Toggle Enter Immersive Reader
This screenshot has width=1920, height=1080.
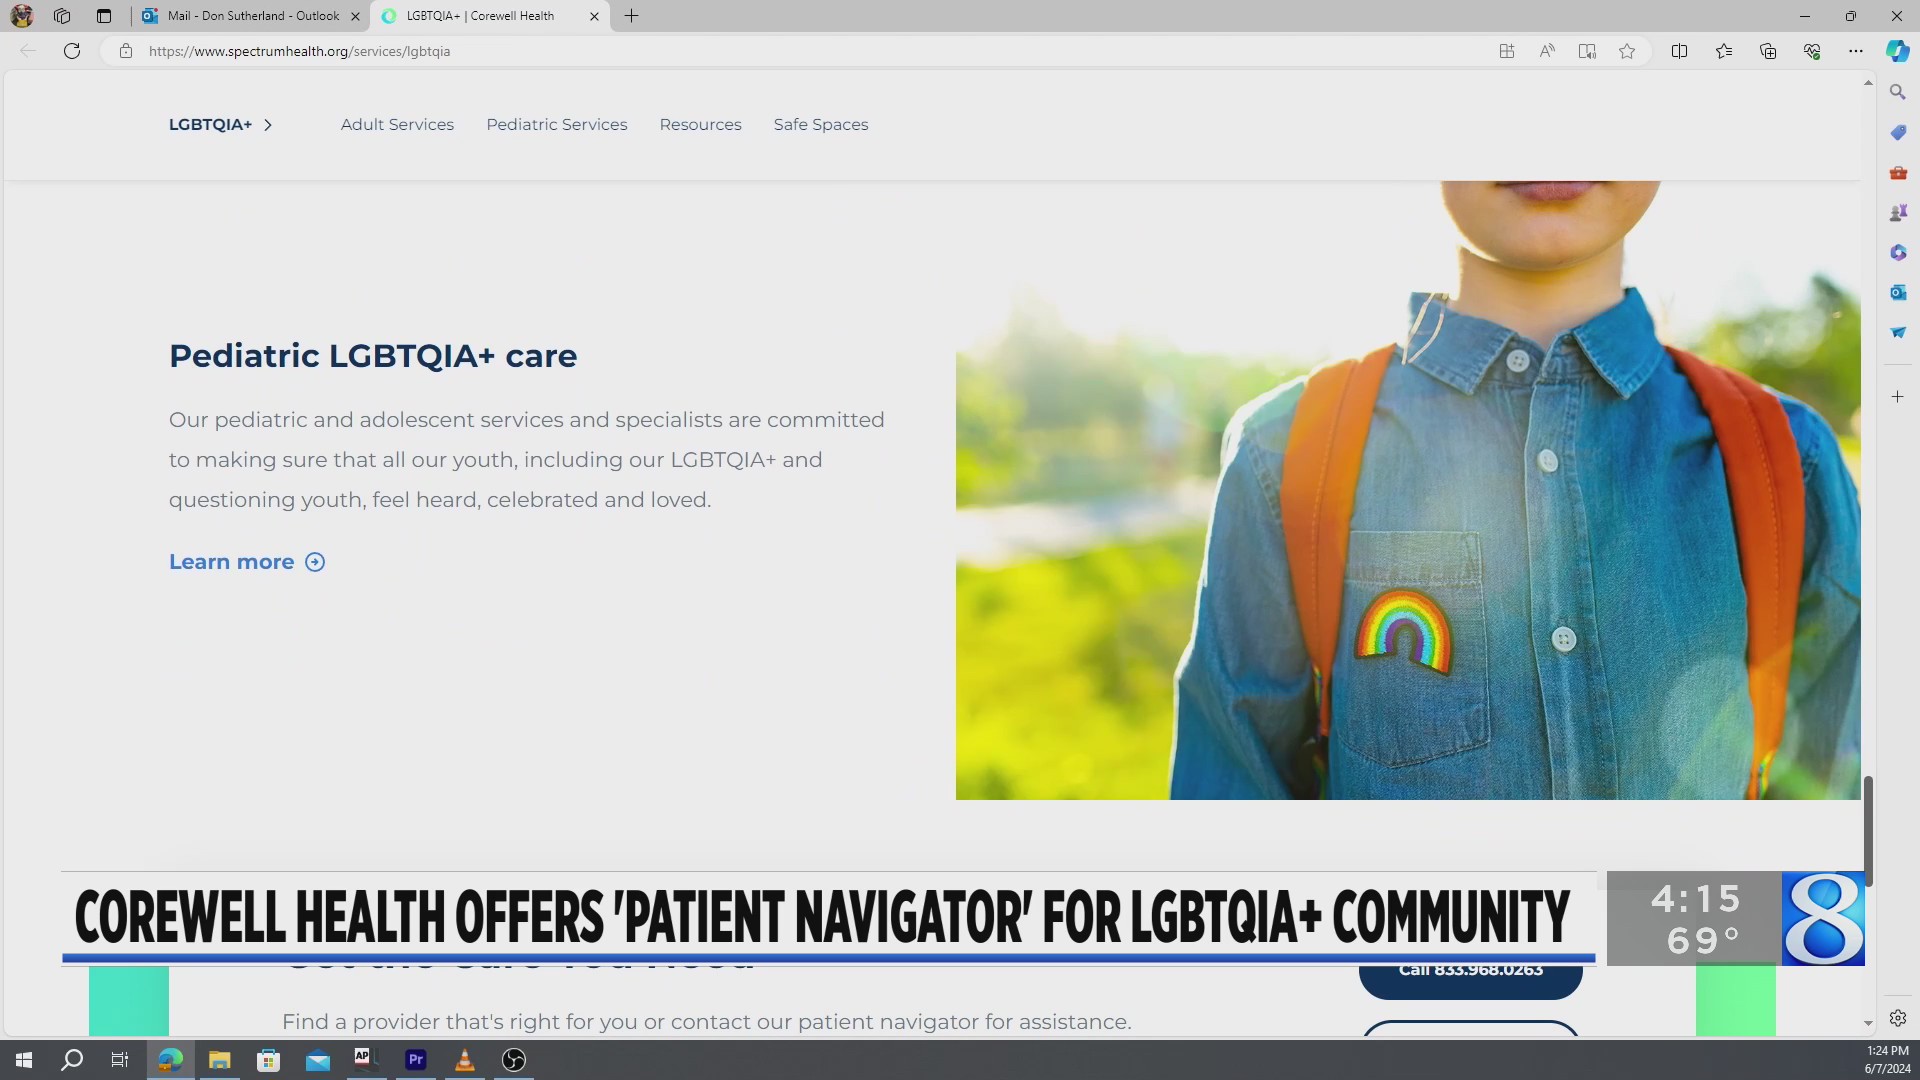(x=1586, y=51)
